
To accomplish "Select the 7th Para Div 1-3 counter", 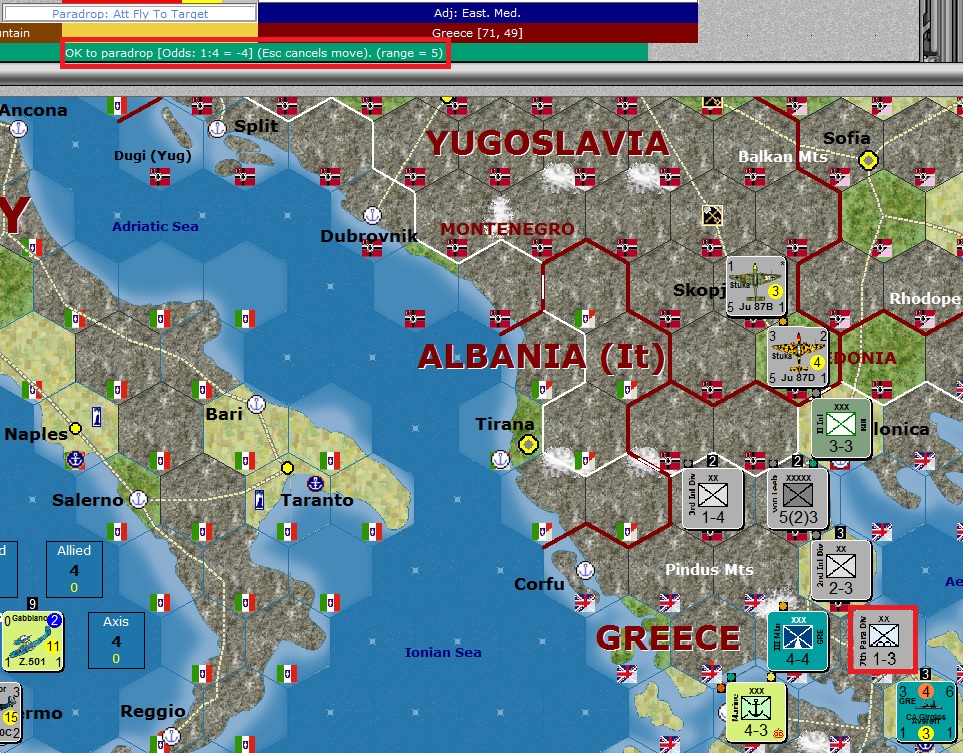I will tap(883, 640).
